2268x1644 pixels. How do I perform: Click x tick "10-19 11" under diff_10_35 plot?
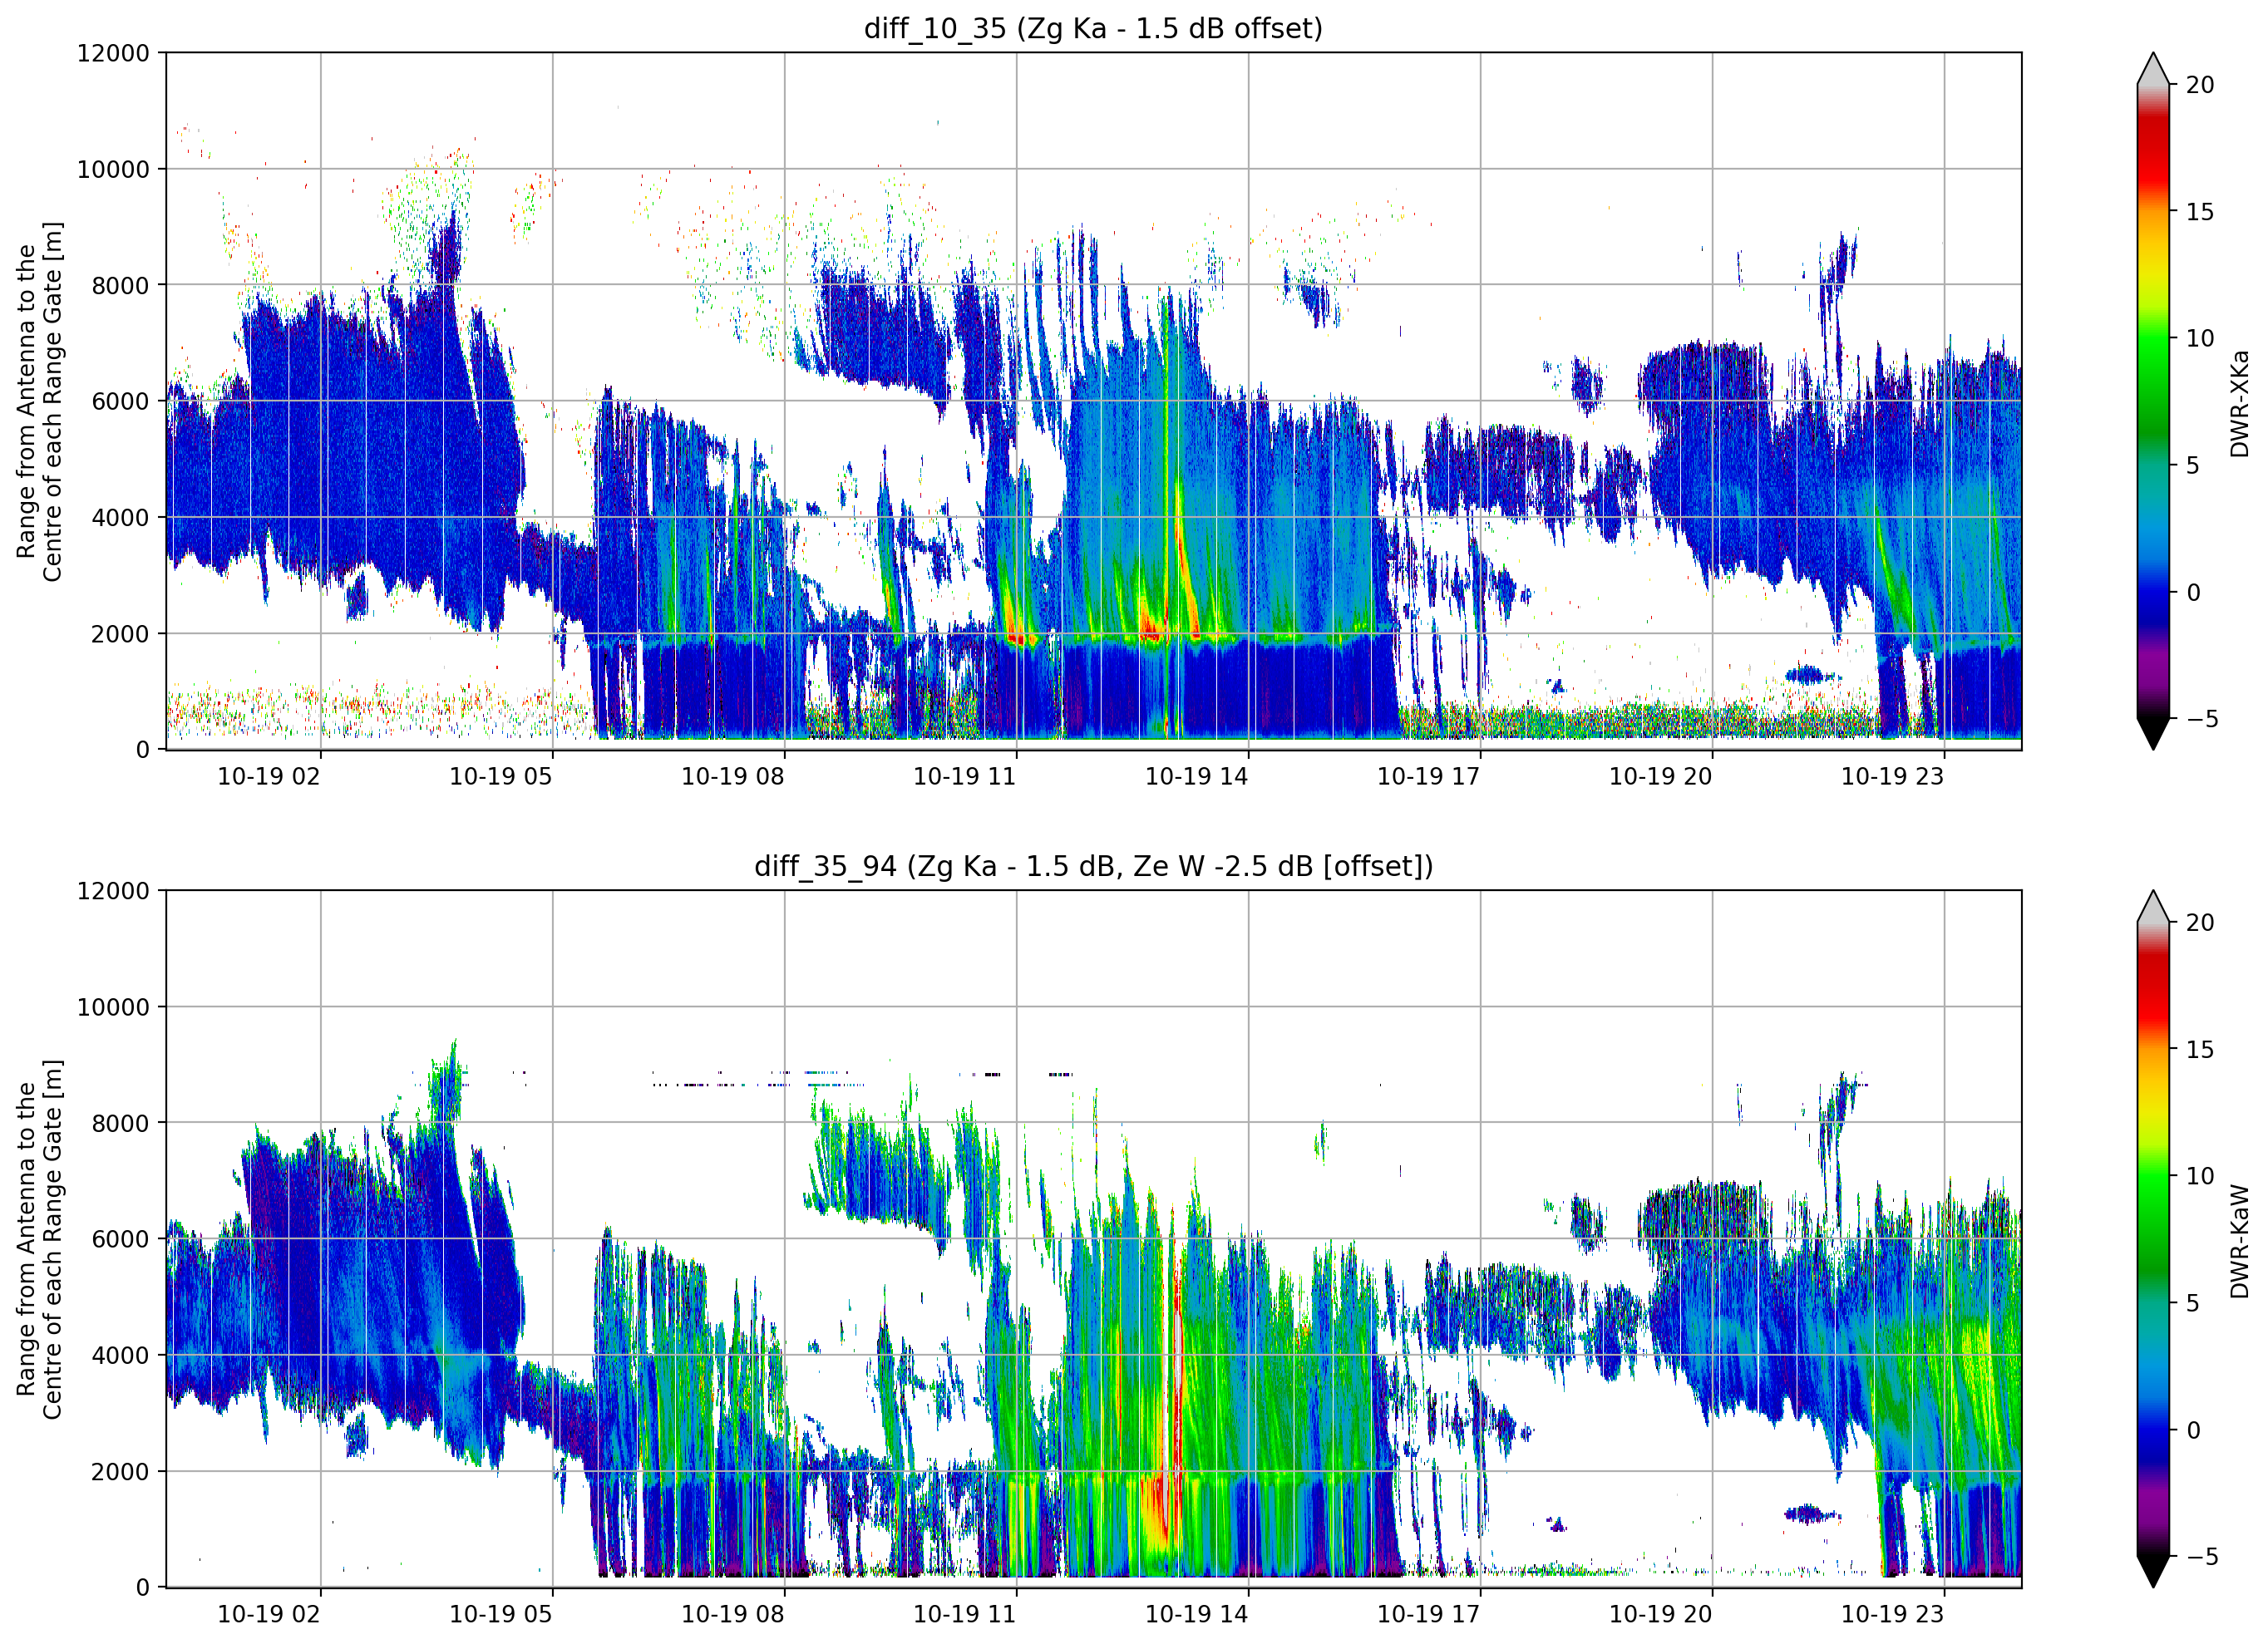tap(965, 777)
